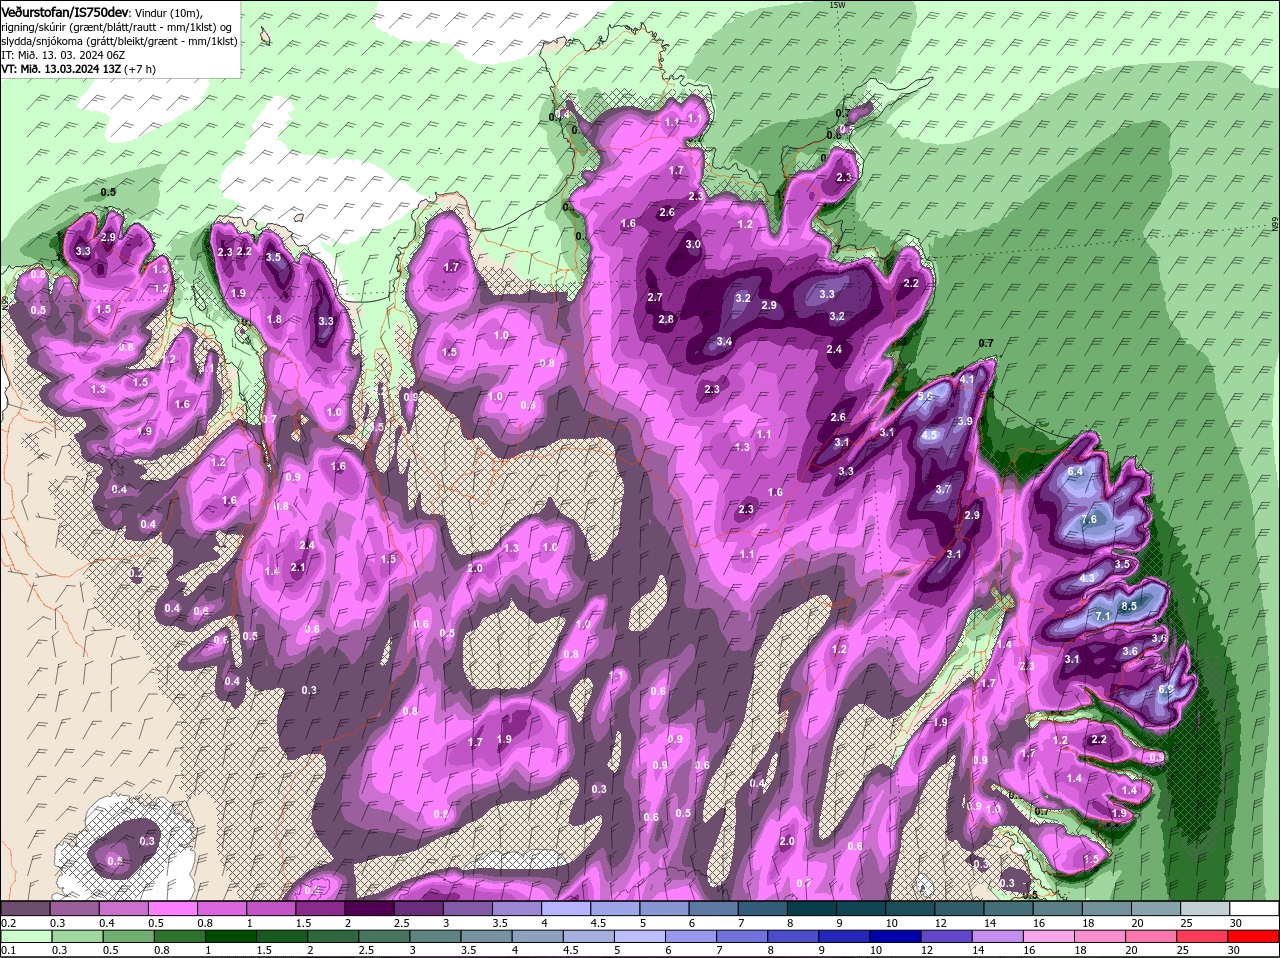The image size is (1280, 958).
Task: Click the valid time 'VT: Mið. 13.03.2024 13Z' line
Action: [61, 69]
